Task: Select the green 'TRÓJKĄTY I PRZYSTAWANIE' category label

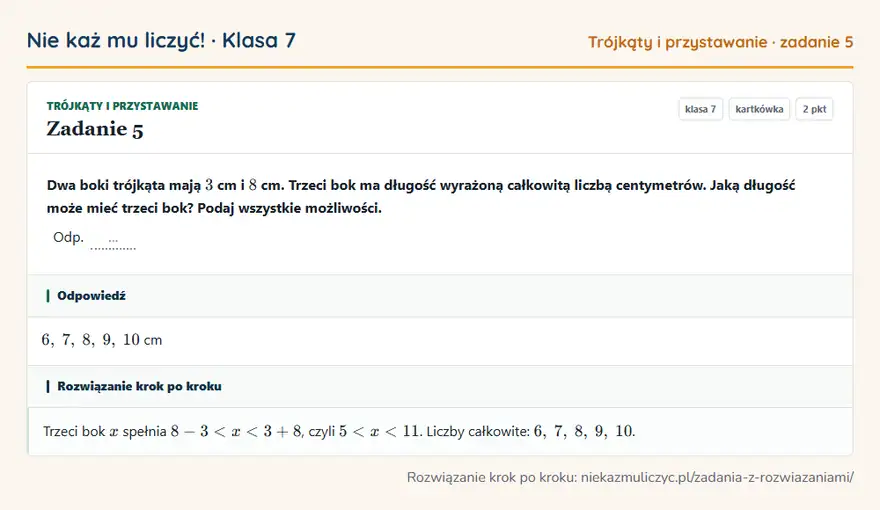Action: tap(122, 106)
